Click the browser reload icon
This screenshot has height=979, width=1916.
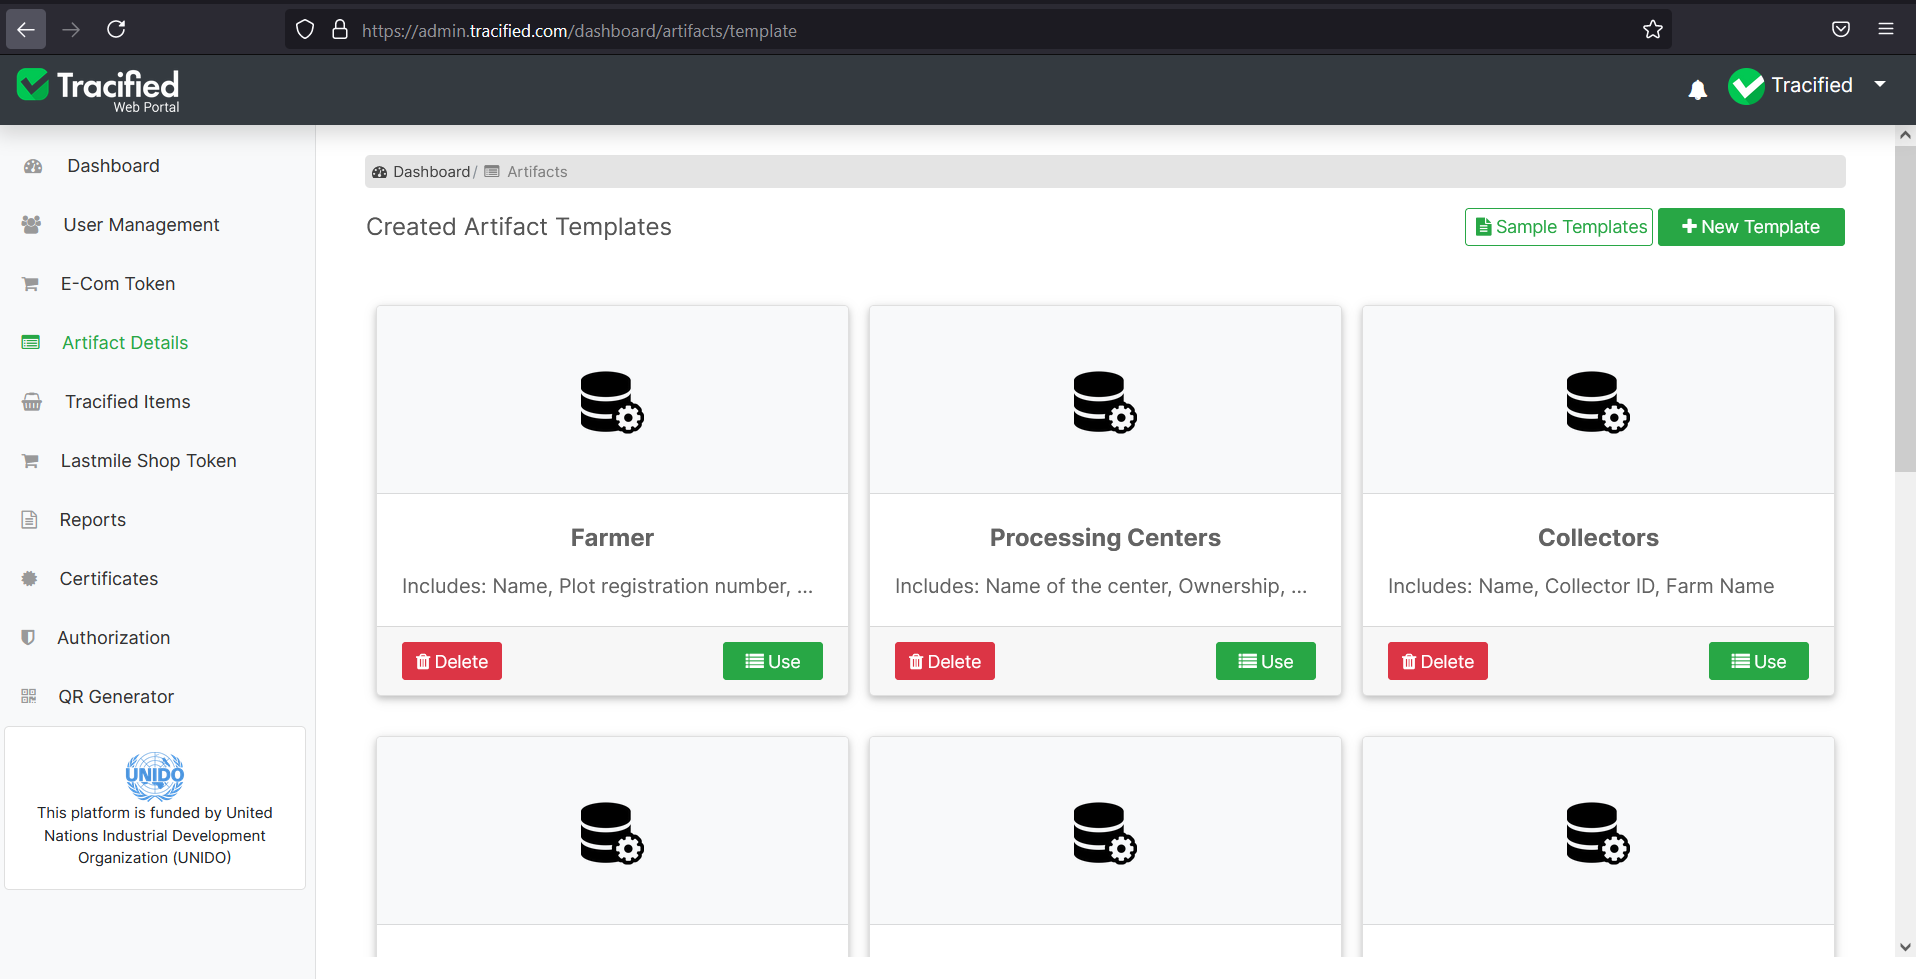pyautogui.click(x=116, y=29)
